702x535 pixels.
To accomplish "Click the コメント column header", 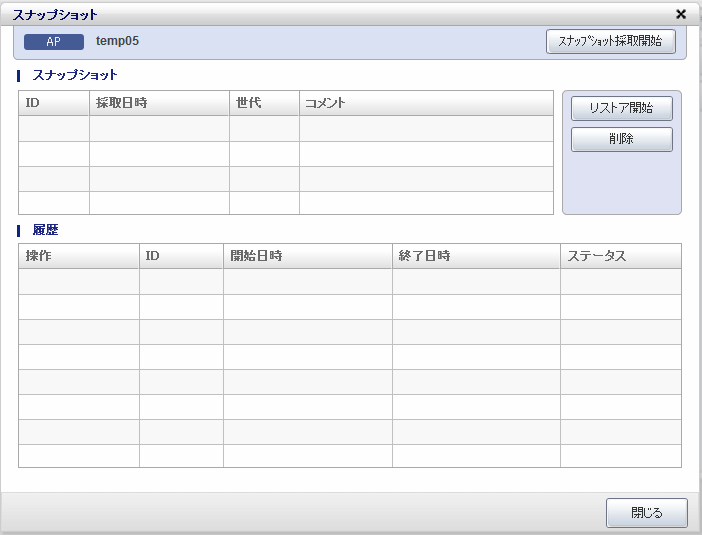I will [426, 103].
